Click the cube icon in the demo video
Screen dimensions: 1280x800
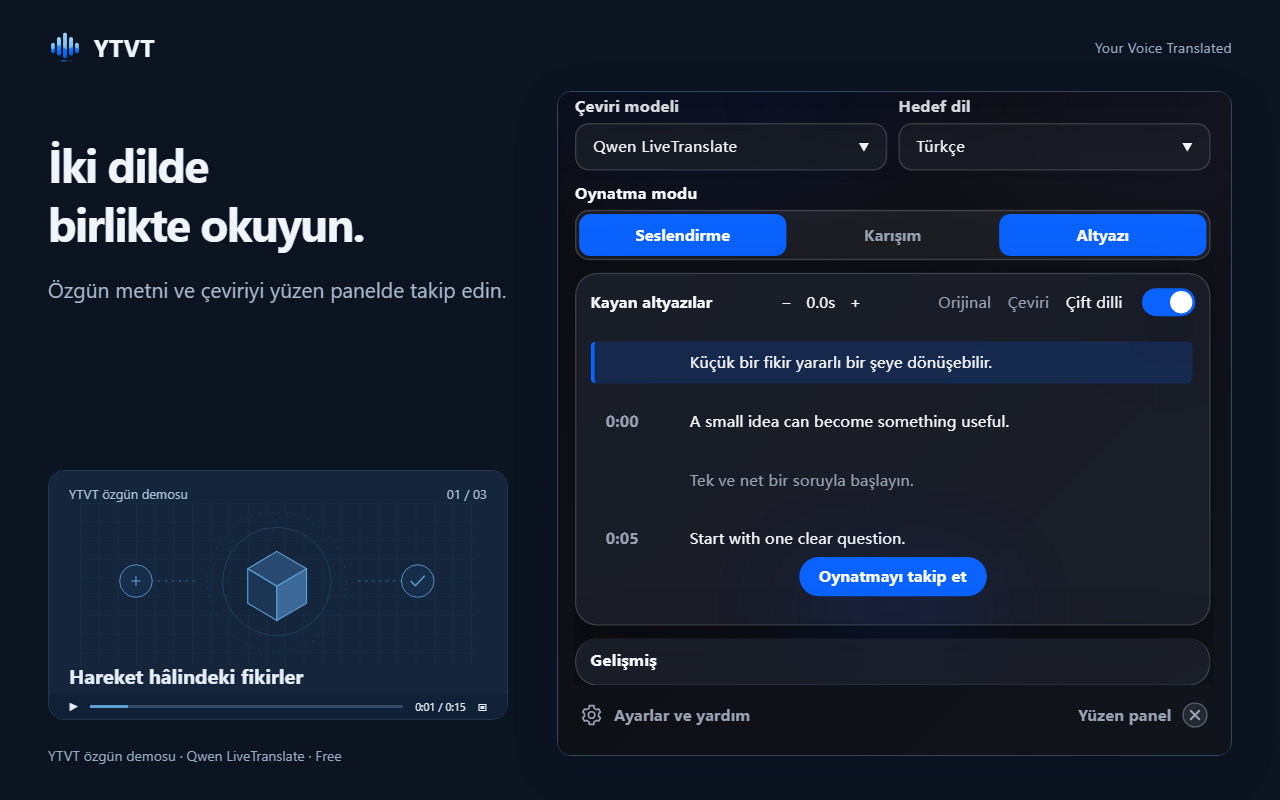pyautogui.click(x=277, y=584)
